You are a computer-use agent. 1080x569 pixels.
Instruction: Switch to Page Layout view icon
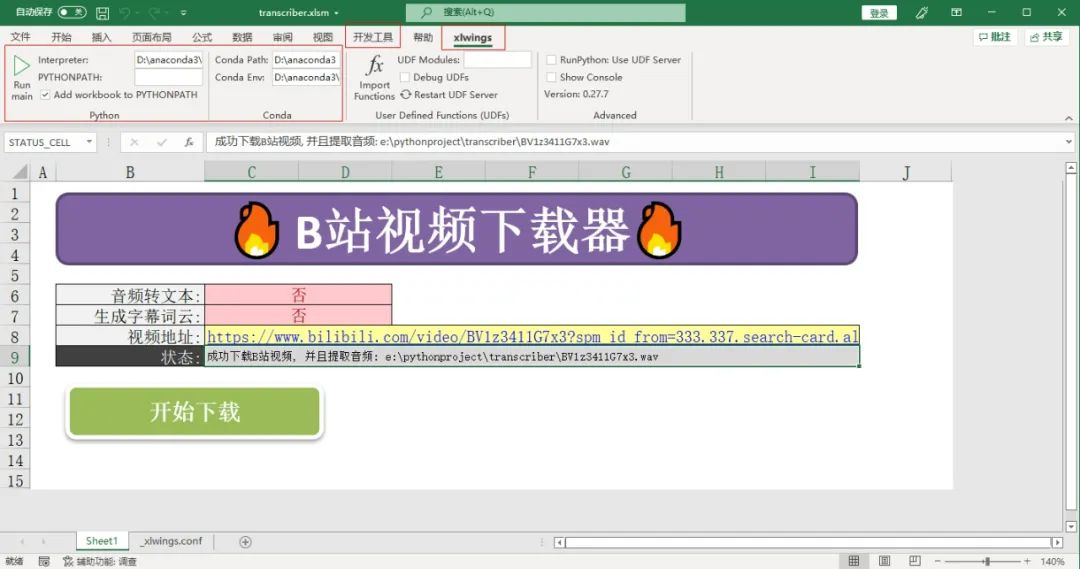pos(886,561)
